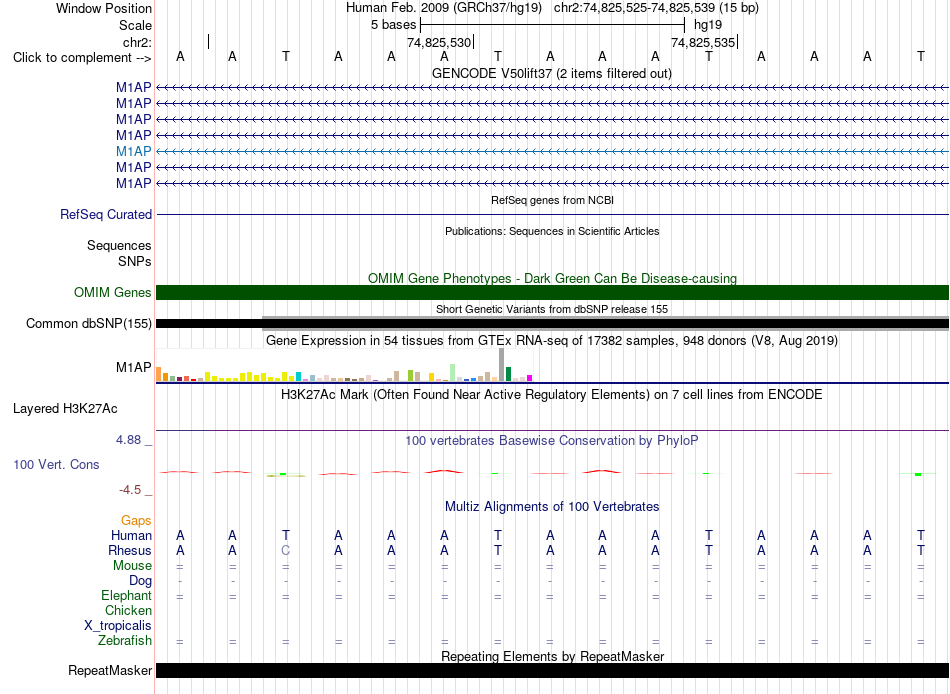
Task: Click the 4.88 upper PhyloP scale value
Action: click(x=128, y=440)
